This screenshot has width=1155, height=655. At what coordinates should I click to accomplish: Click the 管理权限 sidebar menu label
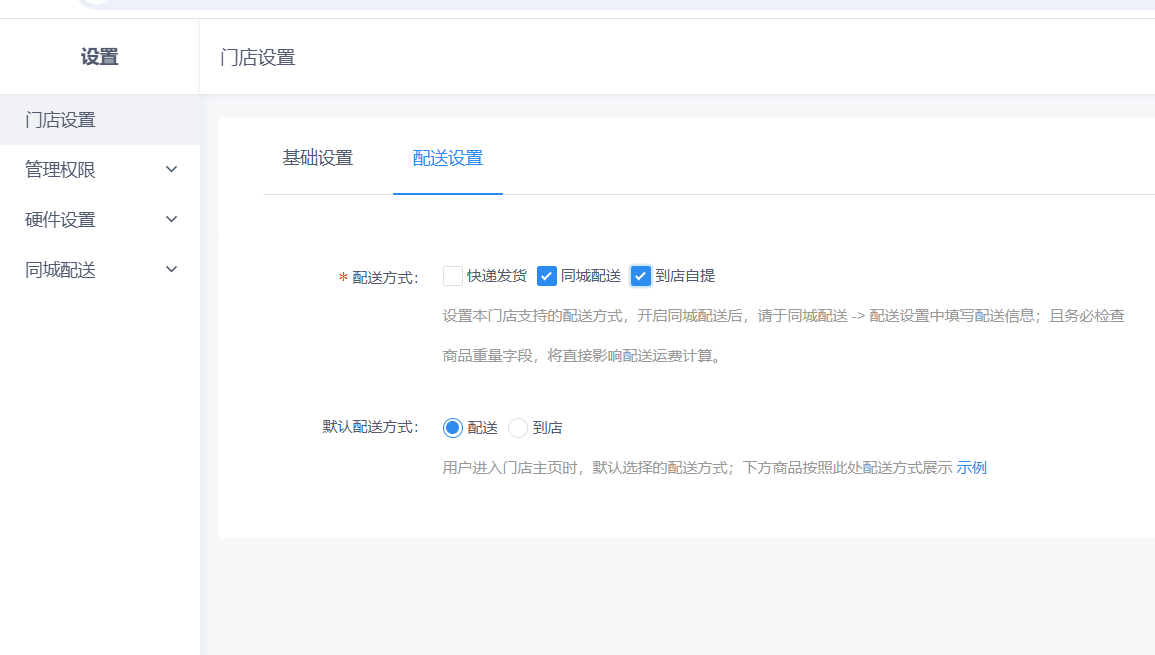point(60,170)
